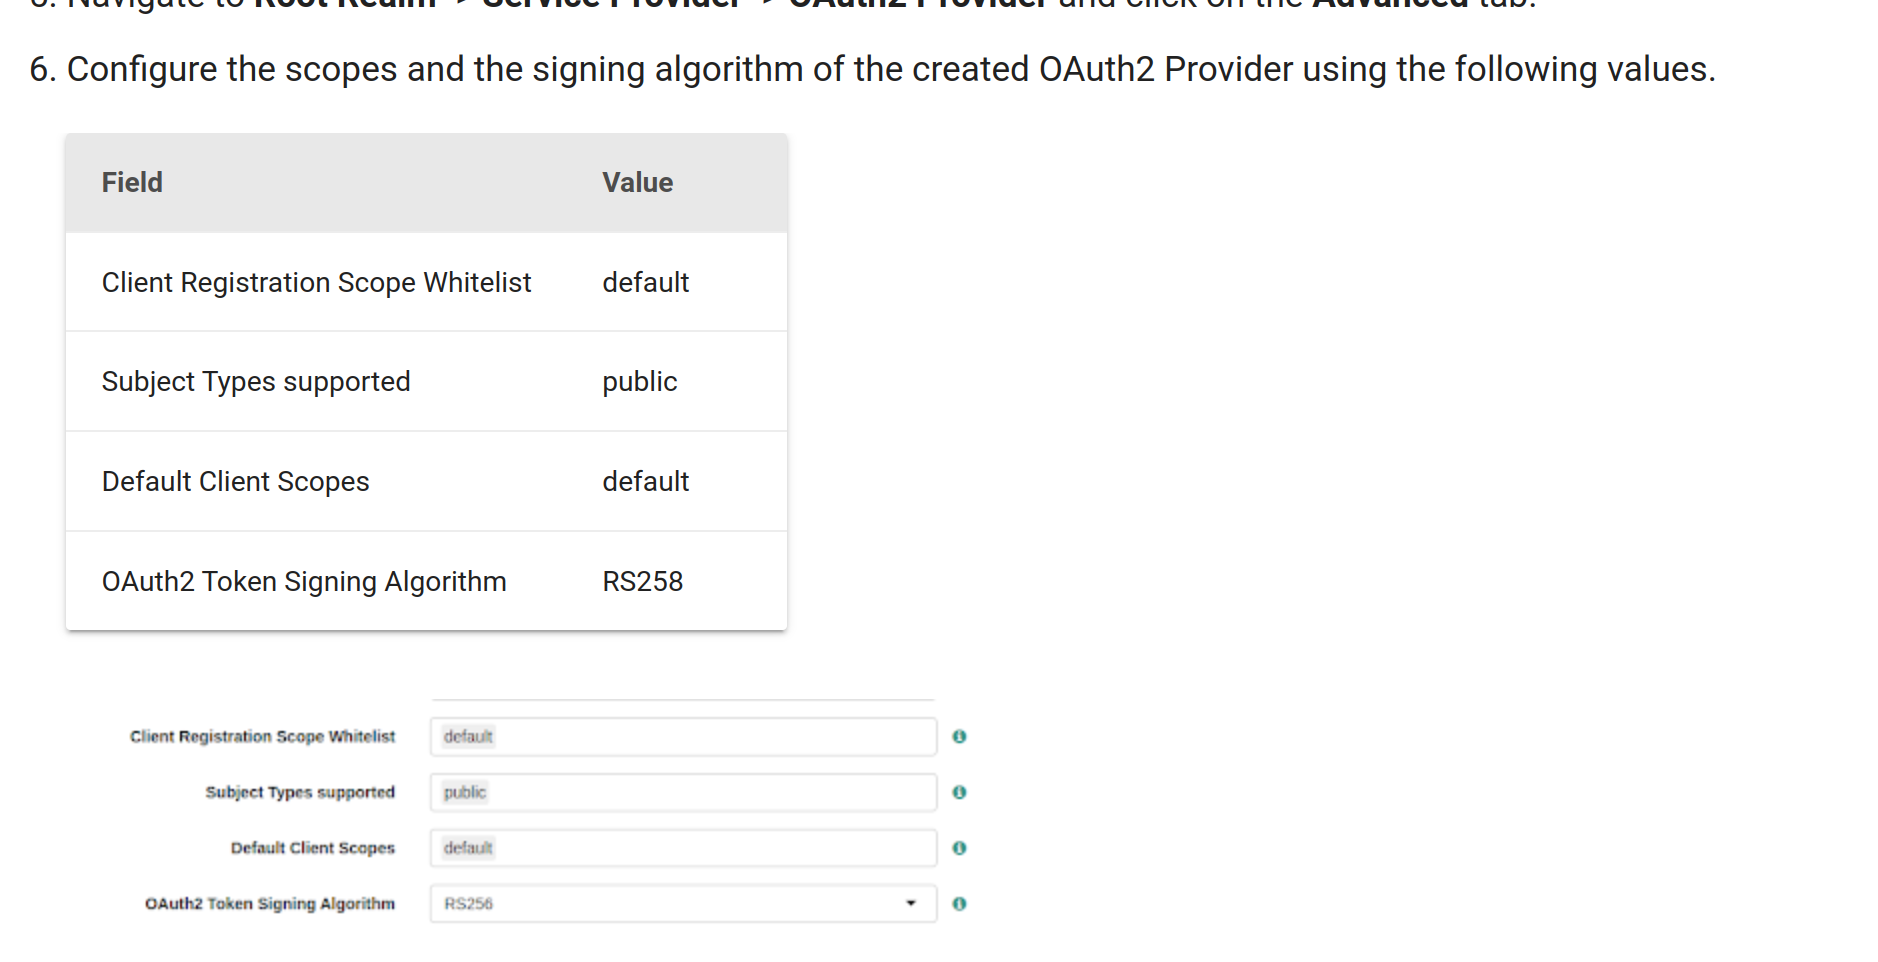Click info icon beside Default Client Scopes field

click(x=959, y=848)
